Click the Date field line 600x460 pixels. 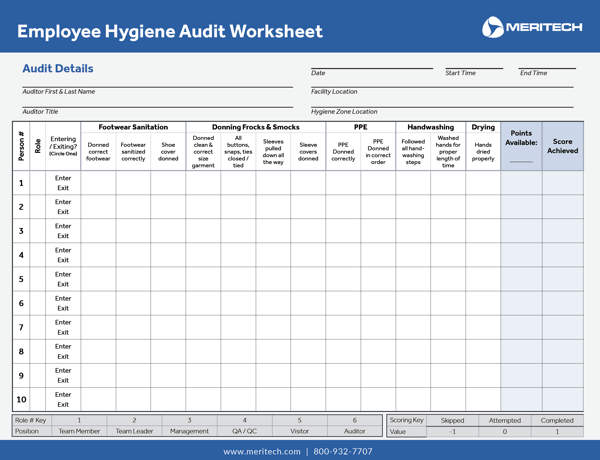[x=372, y=68]
